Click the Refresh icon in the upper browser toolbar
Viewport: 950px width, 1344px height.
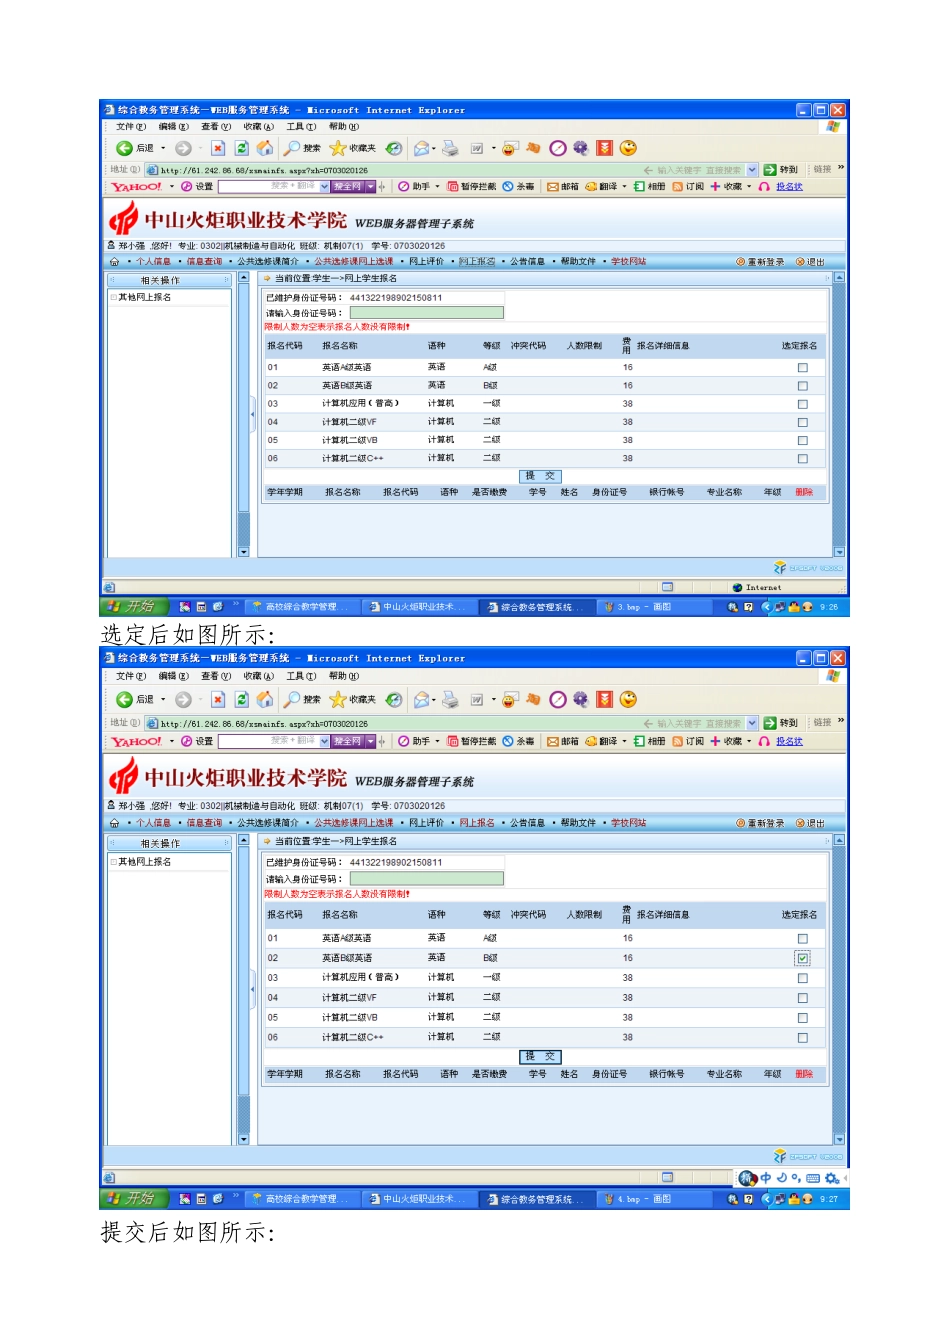pos(241,148)
